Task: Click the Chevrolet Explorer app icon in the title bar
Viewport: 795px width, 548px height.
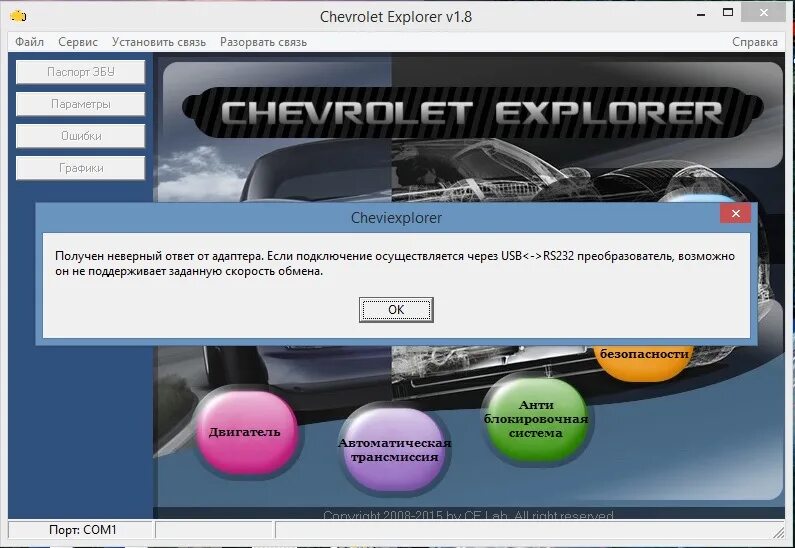Action: (18, 16)
